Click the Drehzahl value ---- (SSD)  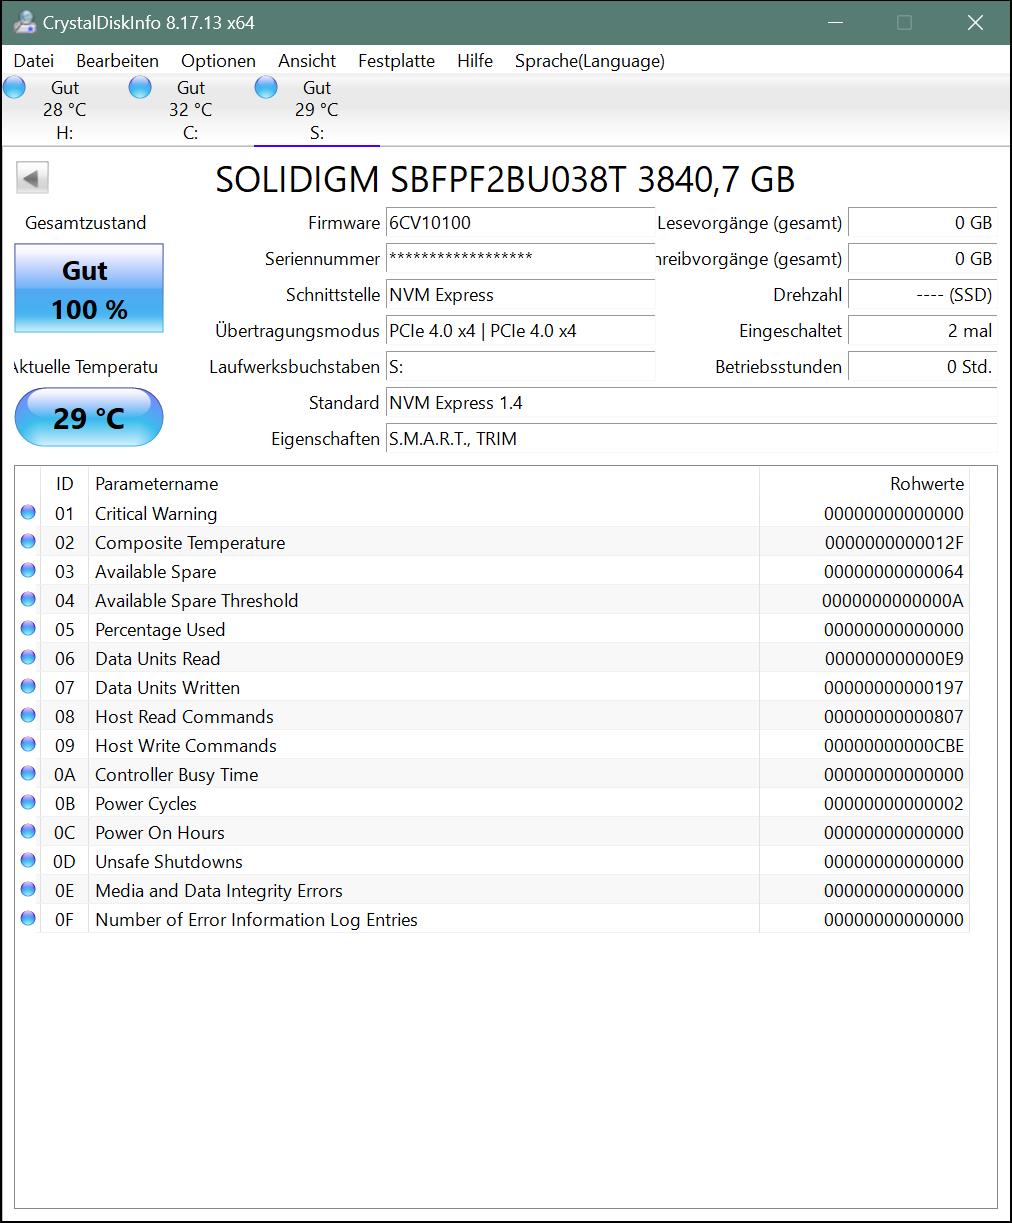coord(922,295)
